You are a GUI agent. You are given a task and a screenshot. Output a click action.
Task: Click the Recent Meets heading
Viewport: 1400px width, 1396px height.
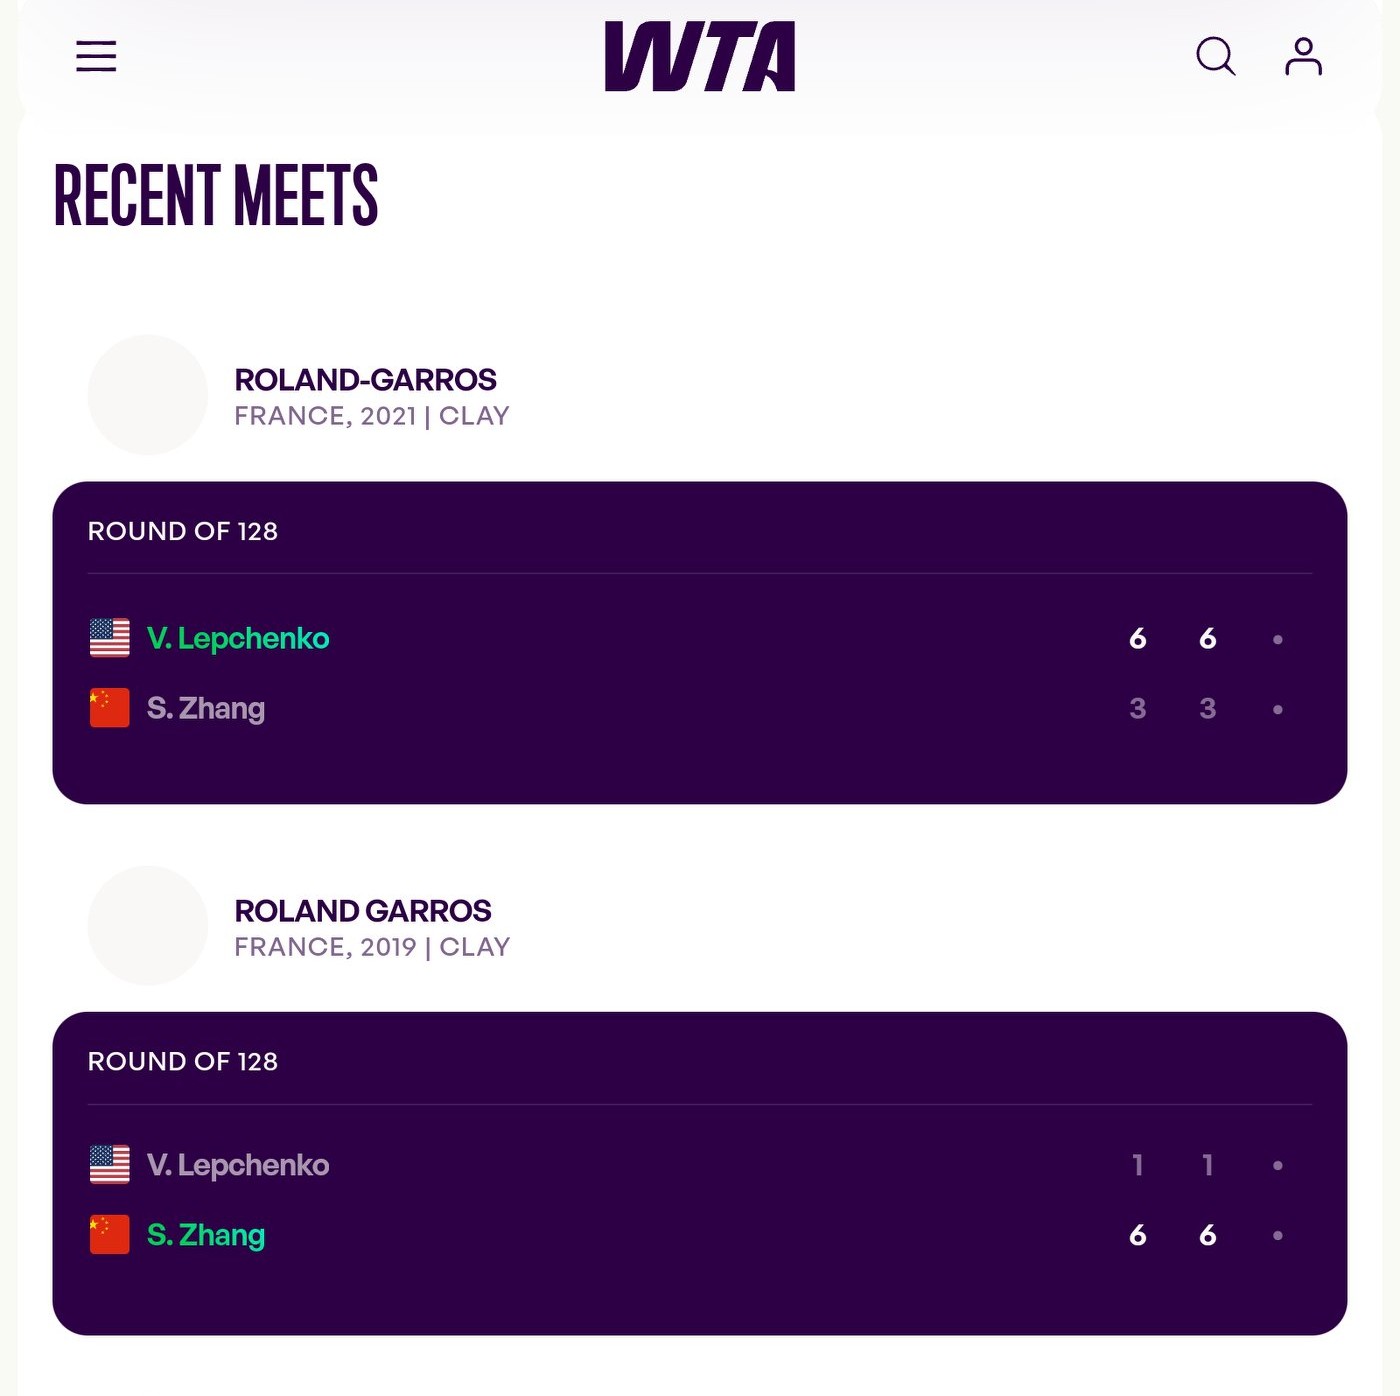pyautogui.click(x=216, y=195)
